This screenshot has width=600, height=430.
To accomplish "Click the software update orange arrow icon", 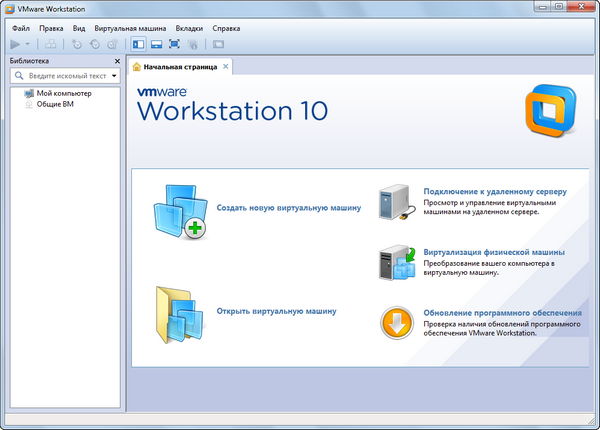I will [395, 323].
